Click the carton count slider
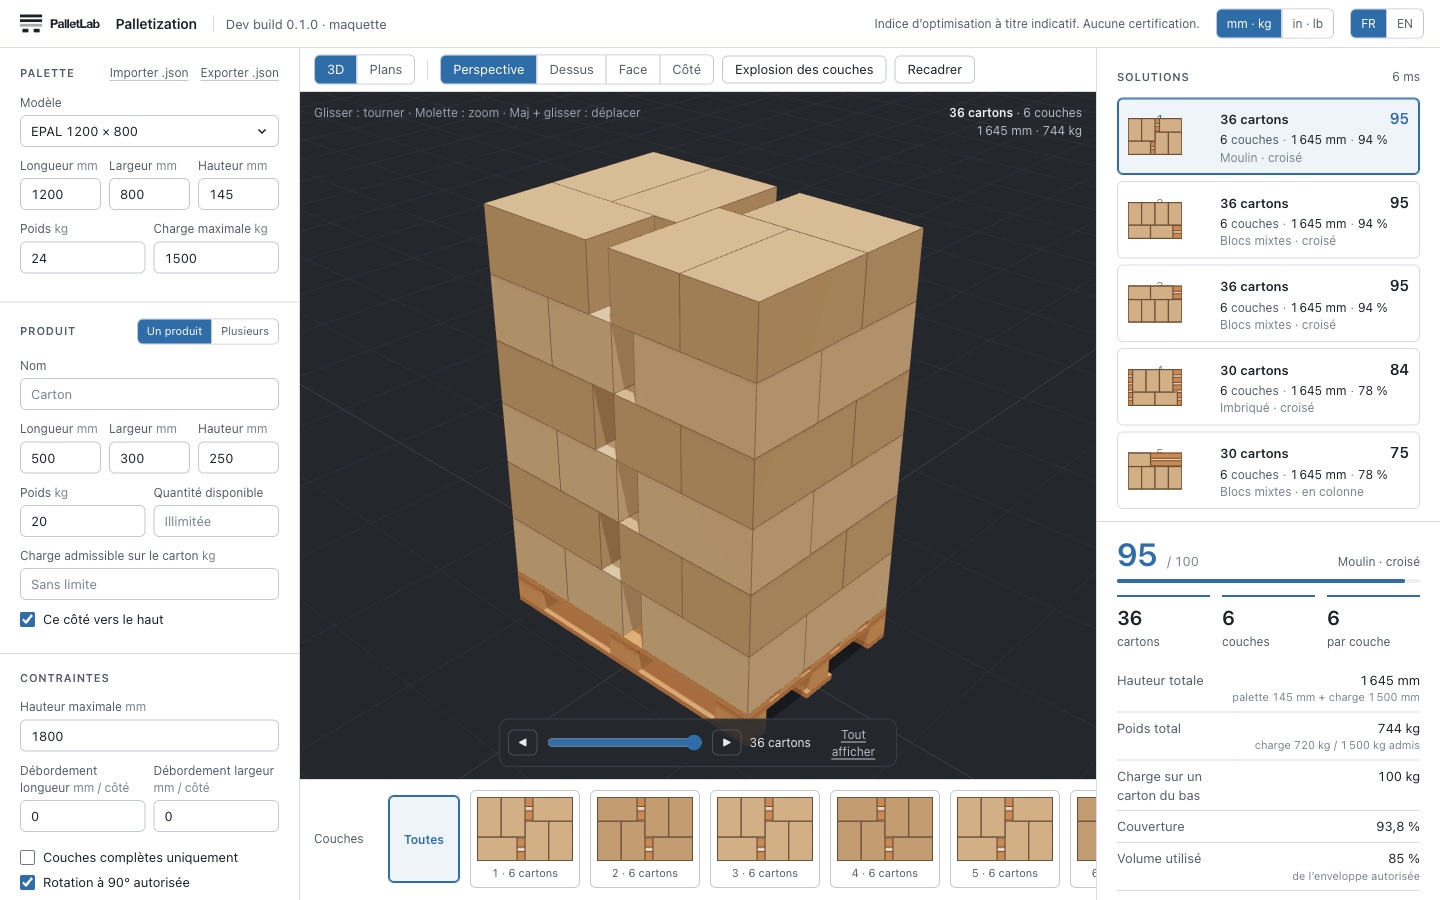 624,743
